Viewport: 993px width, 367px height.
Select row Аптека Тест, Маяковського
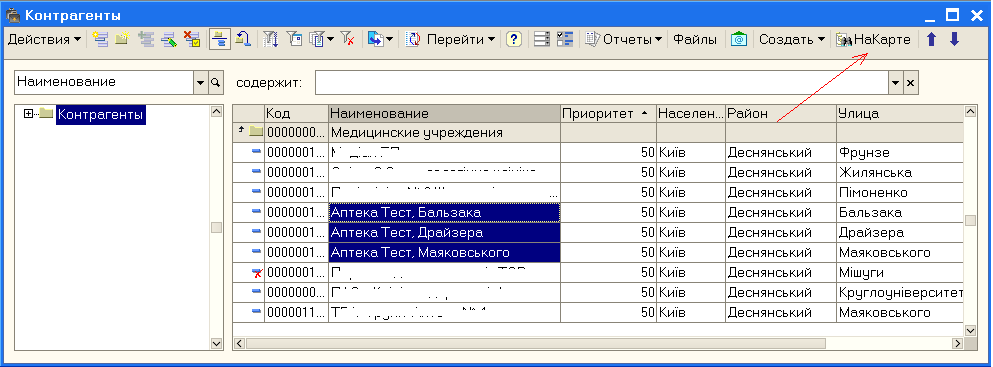[x=445, y=253]
